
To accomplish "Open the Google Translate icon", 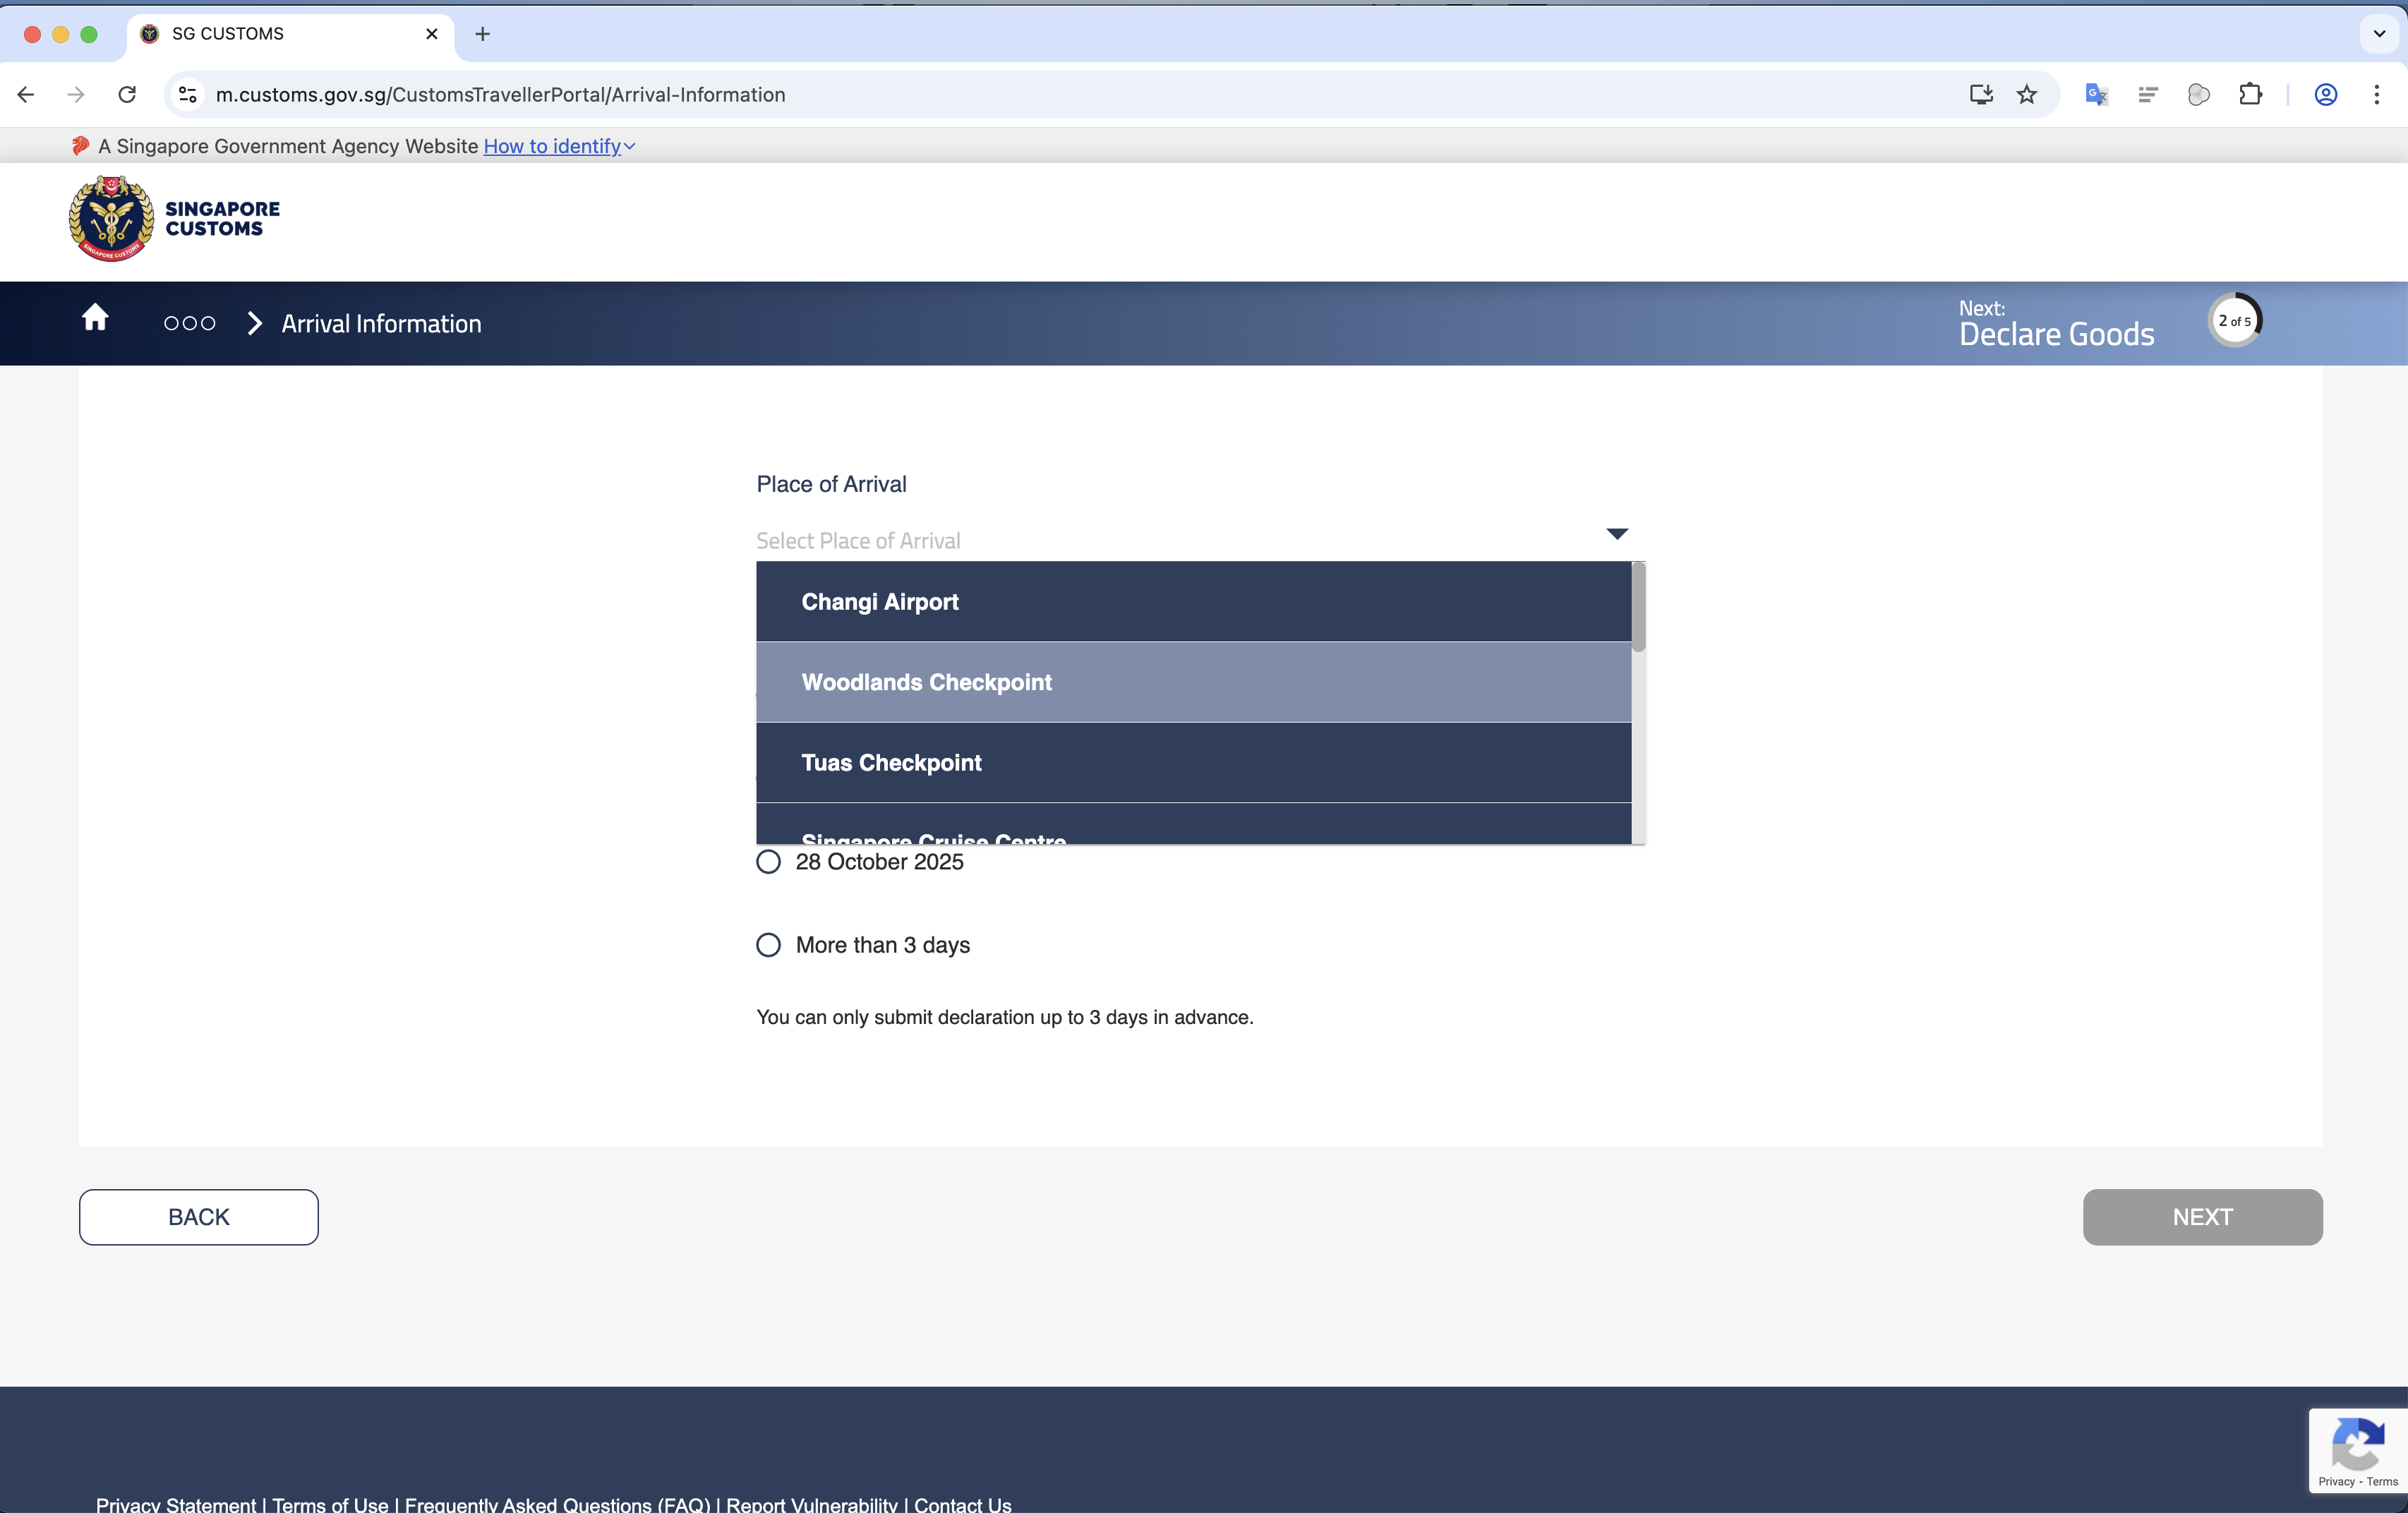I will click(2097, 94).
